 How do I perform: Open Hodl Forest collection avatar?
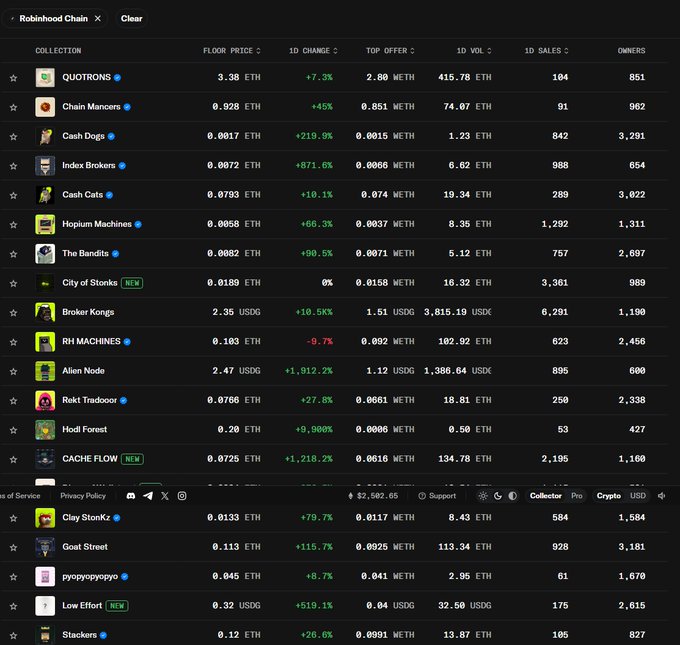click(45, 429)
